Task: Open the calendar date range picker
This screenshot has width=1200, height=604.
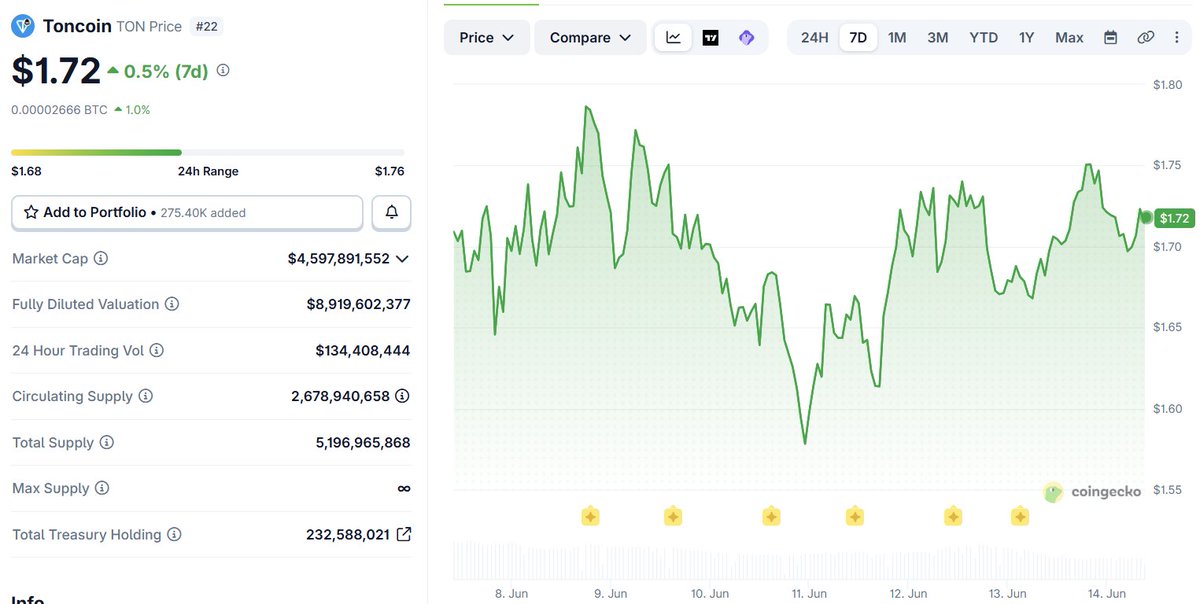Action: [1110, 37]
